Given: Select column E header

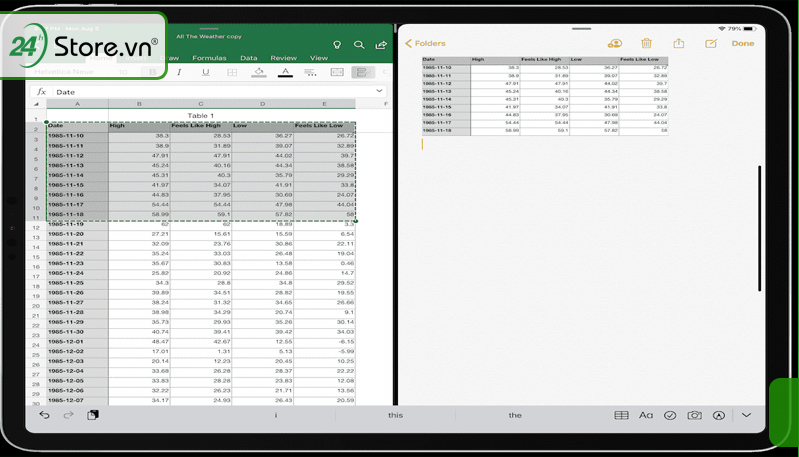Looking at the screenshot, I should point(325,104).
